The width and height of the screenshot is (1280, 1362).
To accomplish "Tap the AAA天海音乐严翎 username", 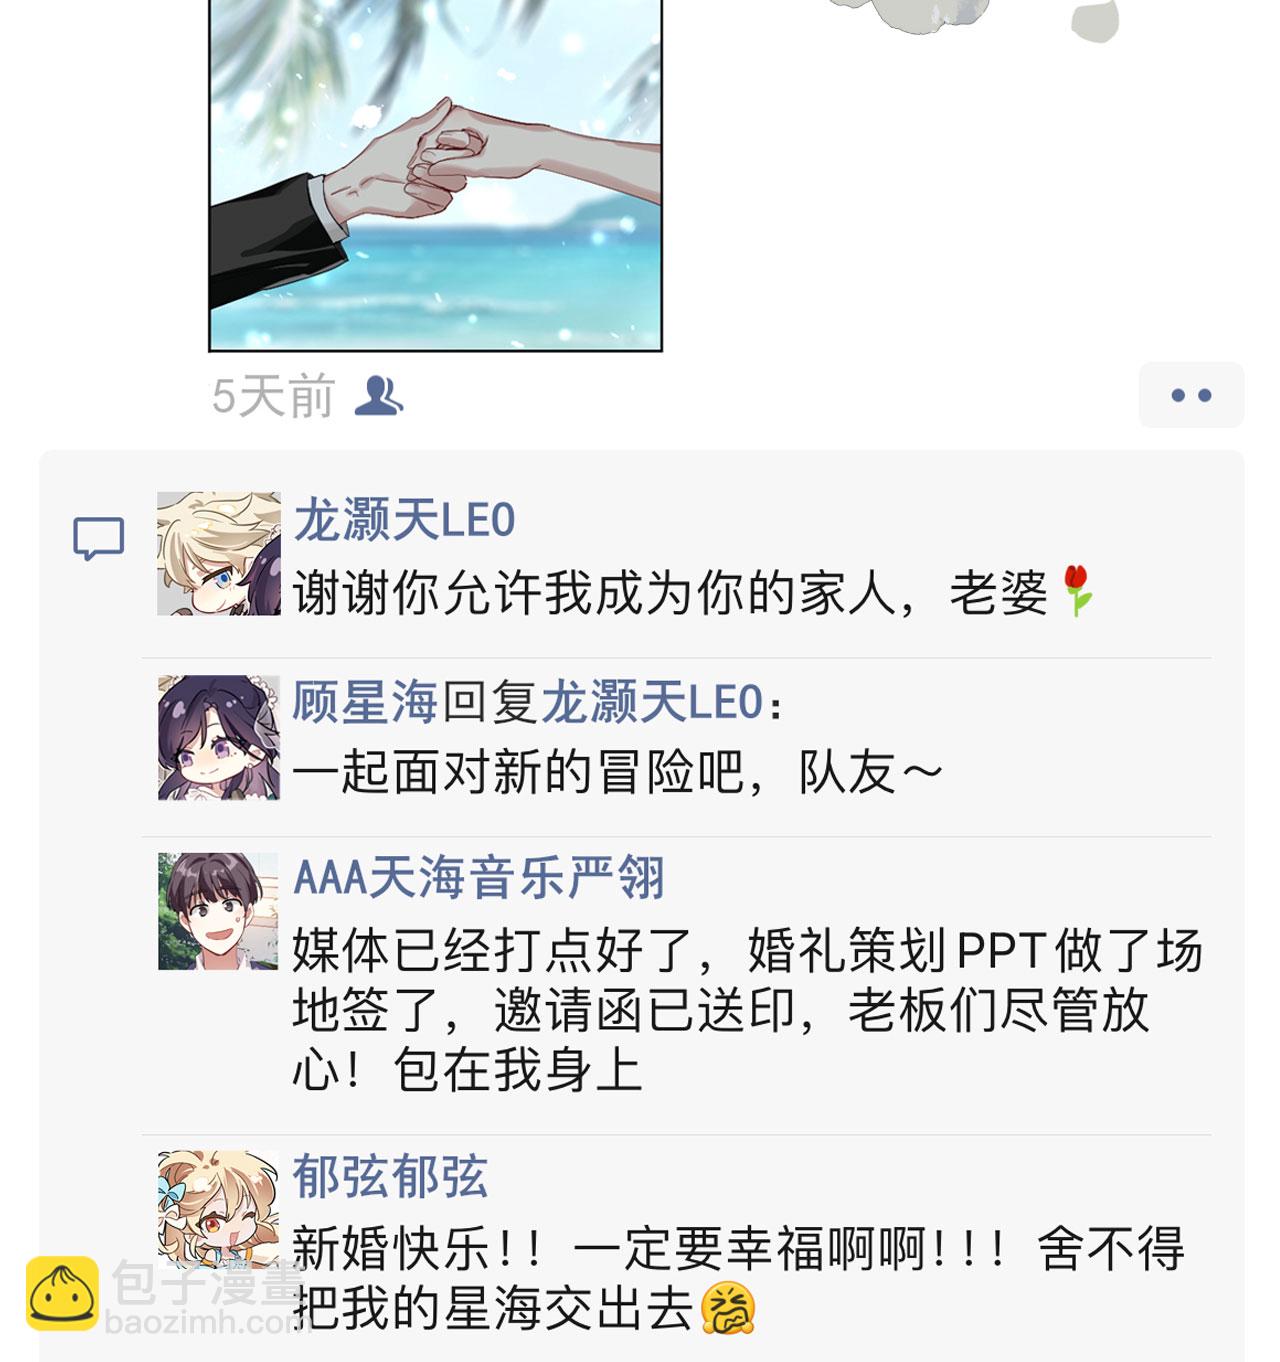I will (x=479, y=878).
